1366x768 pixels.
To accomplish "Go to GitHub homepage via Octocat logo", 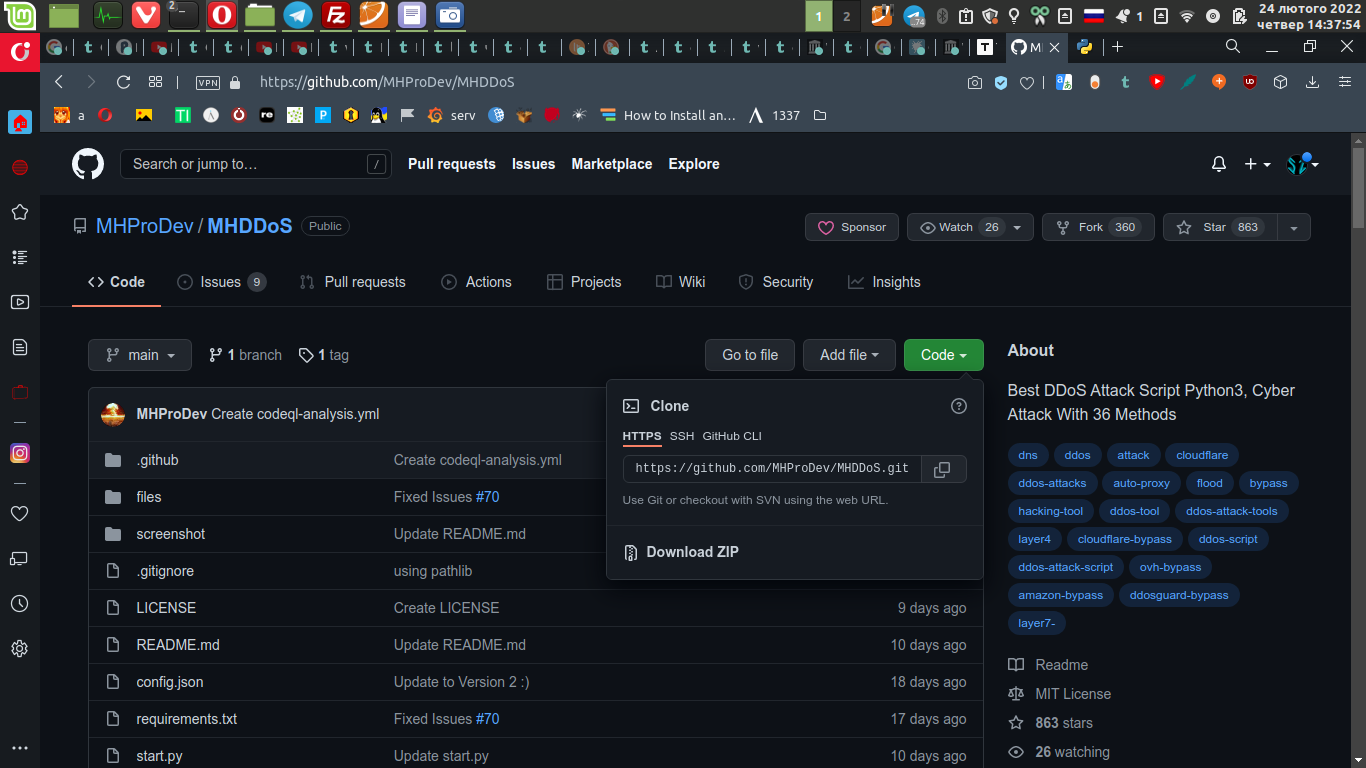I will (x=88, y=164).
